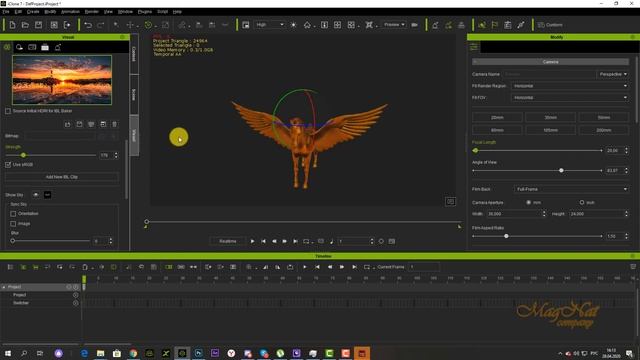640x360 pixels.
Task: Click the Export icon in toolbar
Action: (67, 25)
